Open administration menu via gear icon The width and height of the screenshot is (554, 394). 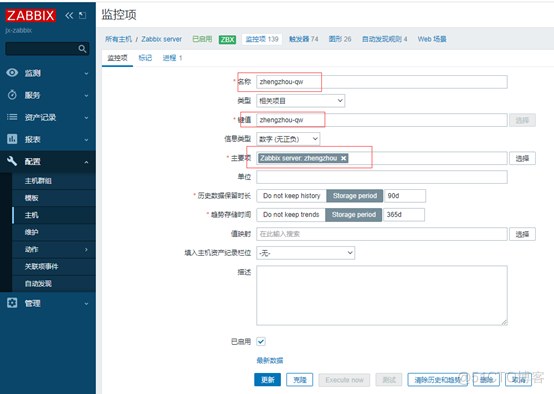(x=12, y=303)
